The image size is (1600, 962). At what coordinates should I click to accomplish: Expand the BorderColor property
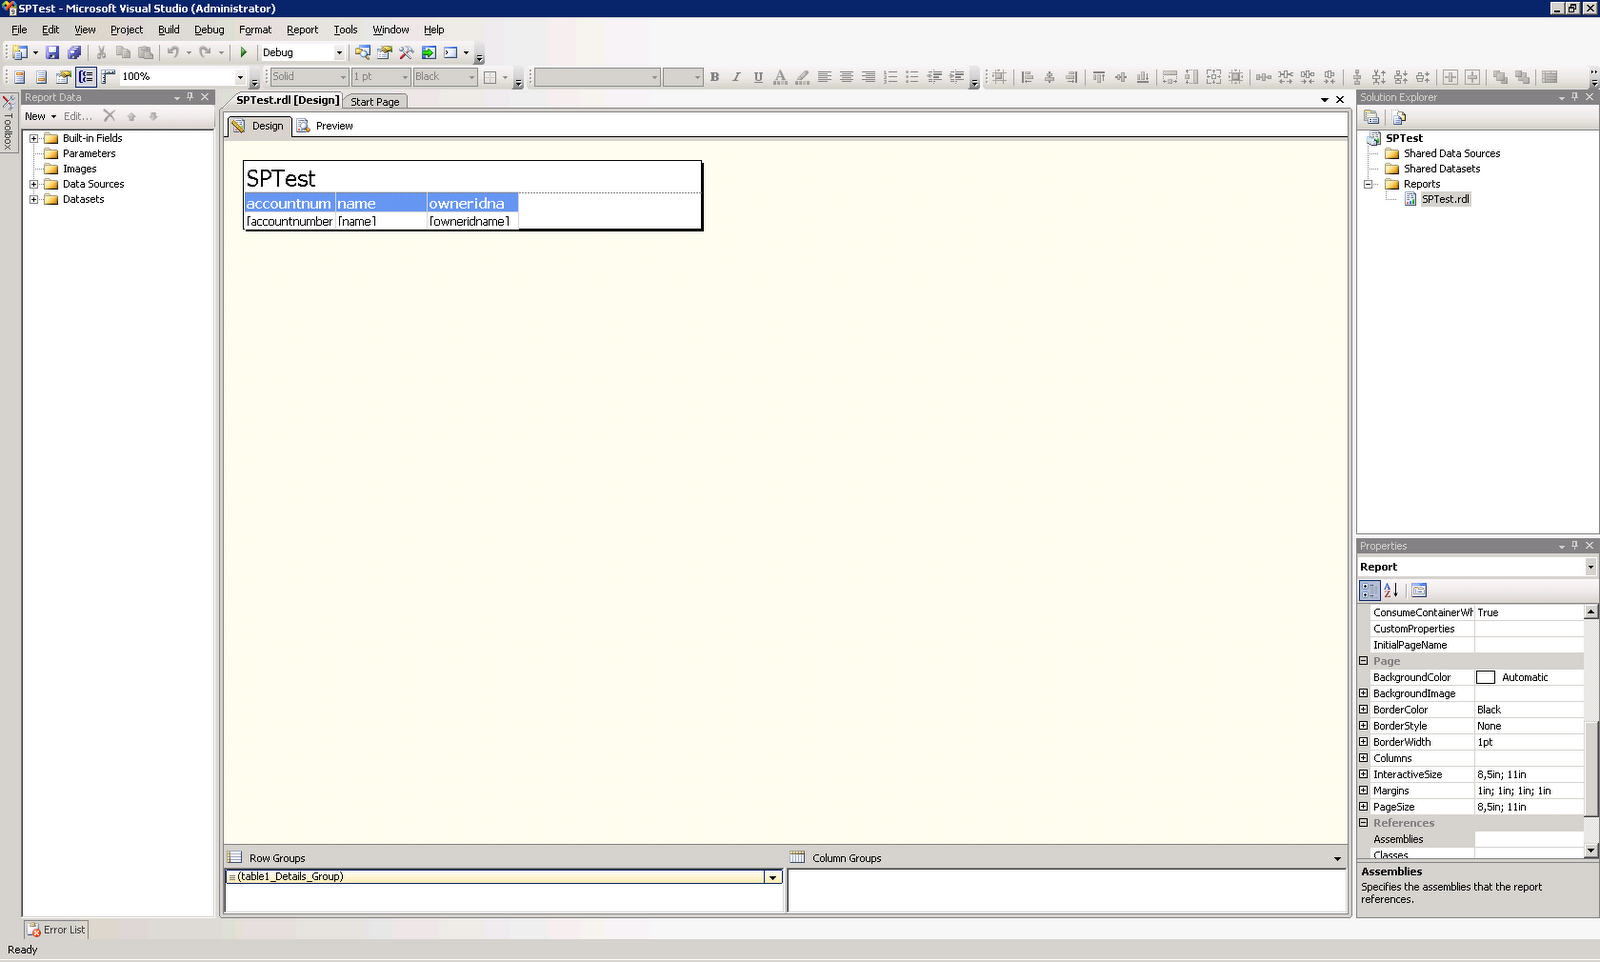(x=1363, y=710)
